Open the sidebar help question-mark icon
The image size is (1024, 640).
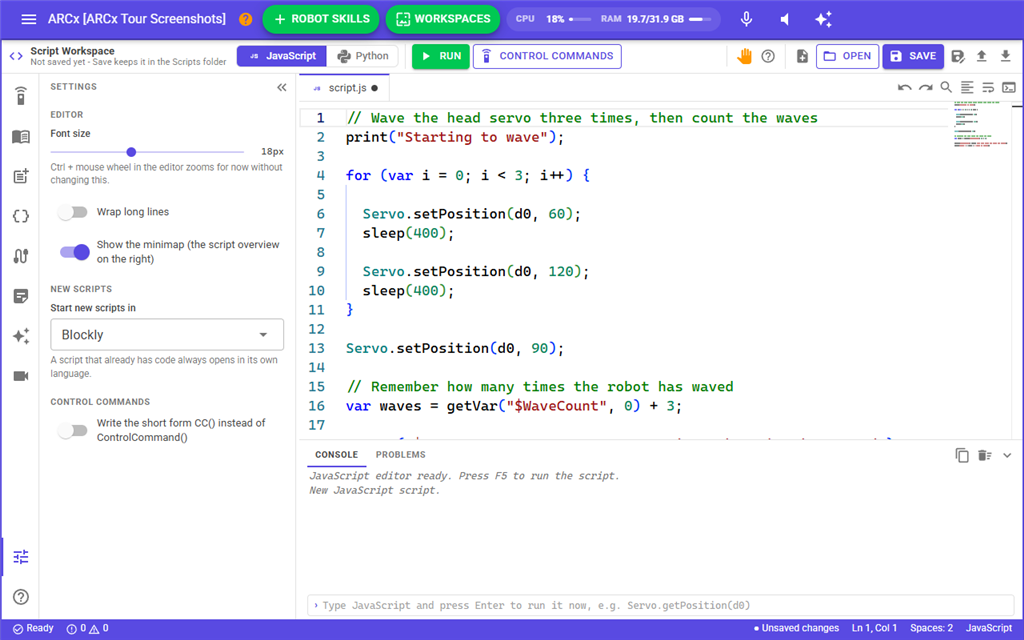click(21, 597)
